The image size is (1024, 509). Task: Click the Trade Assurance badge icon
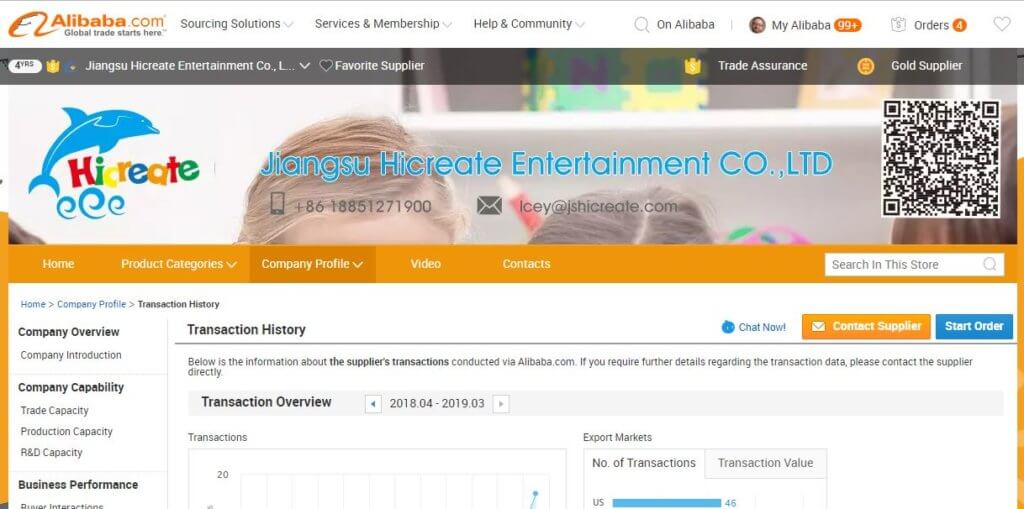pos(692,66)
